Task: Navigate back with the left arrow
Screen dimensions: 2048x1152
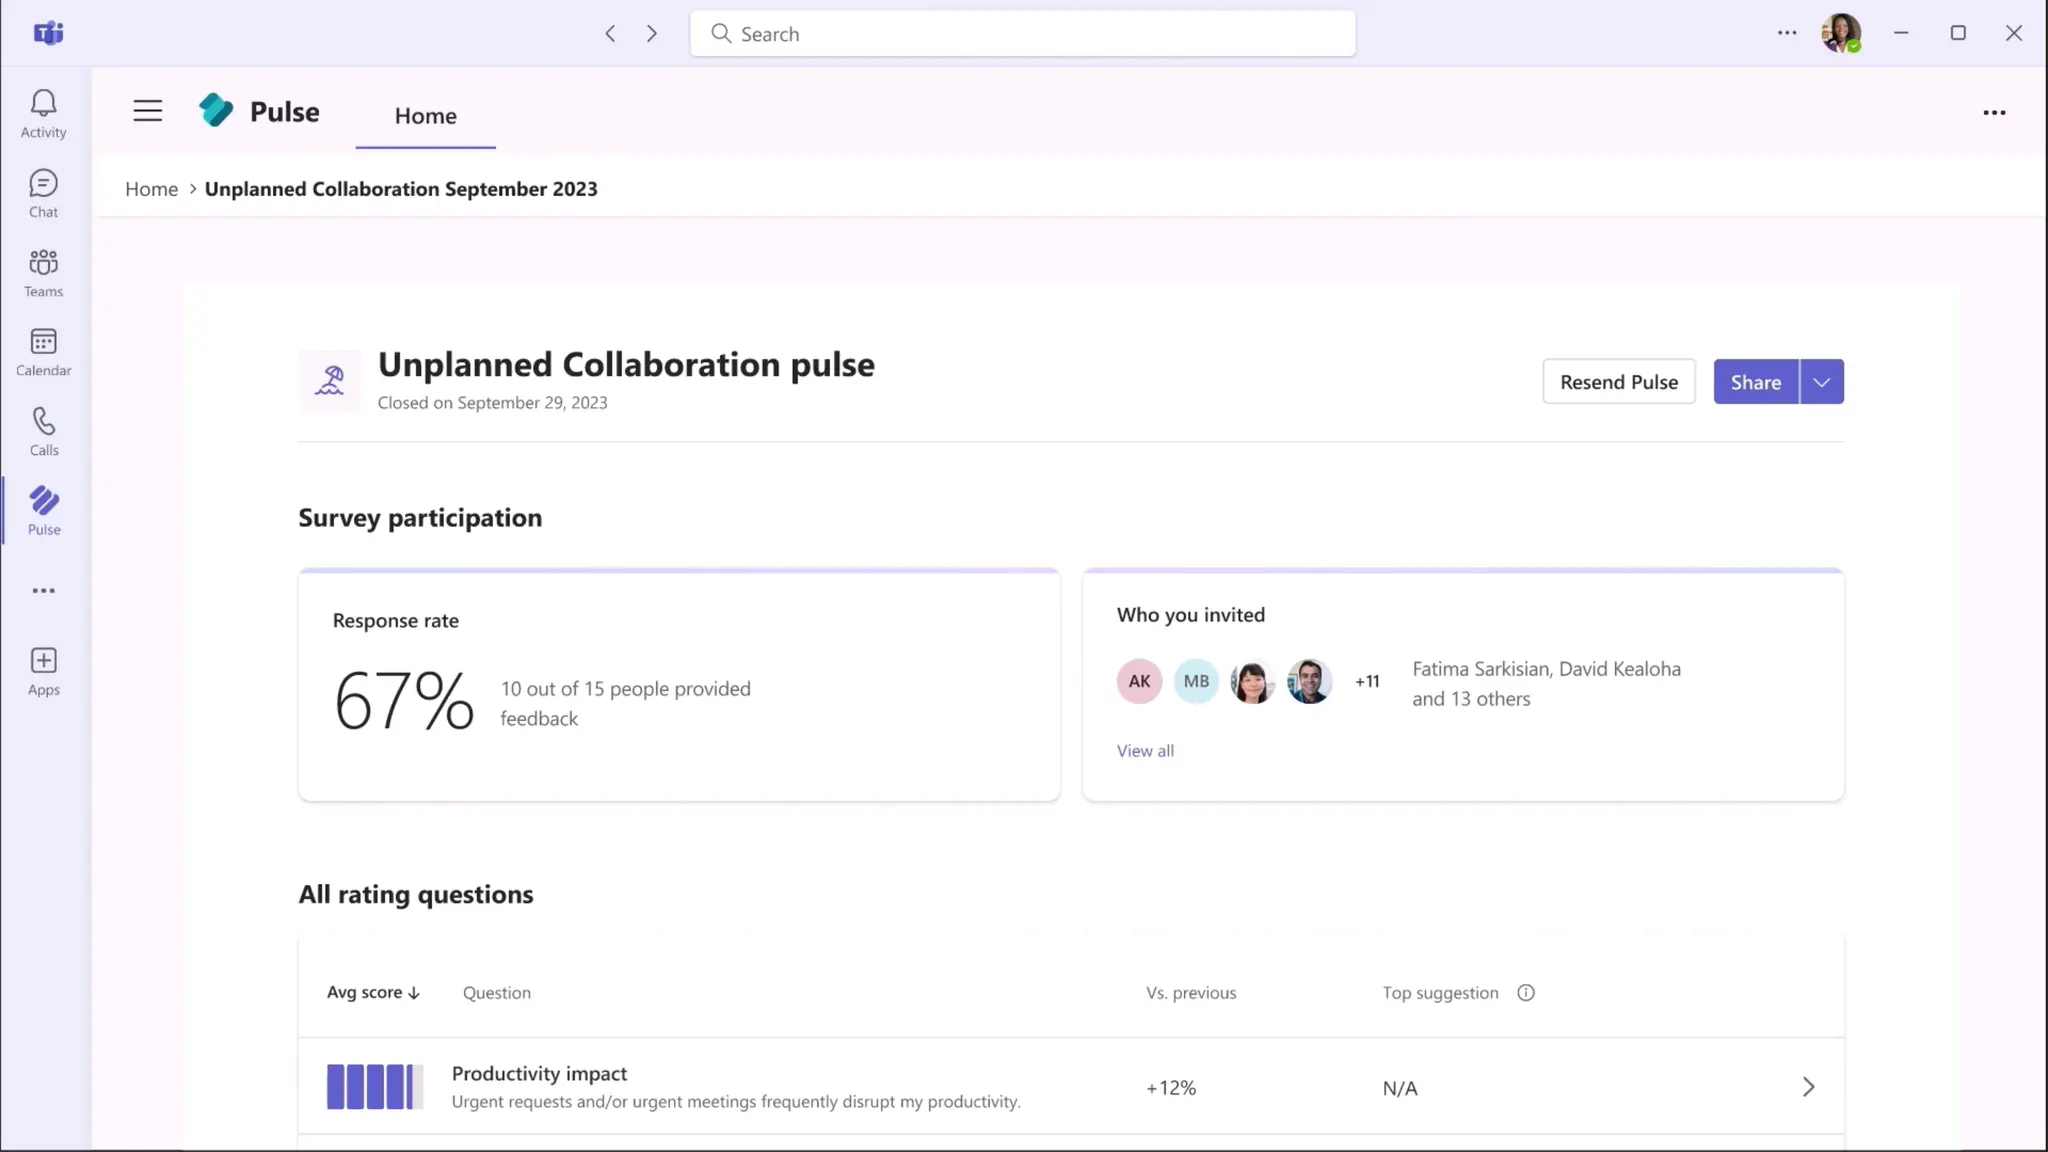Action: coord(610,34)
